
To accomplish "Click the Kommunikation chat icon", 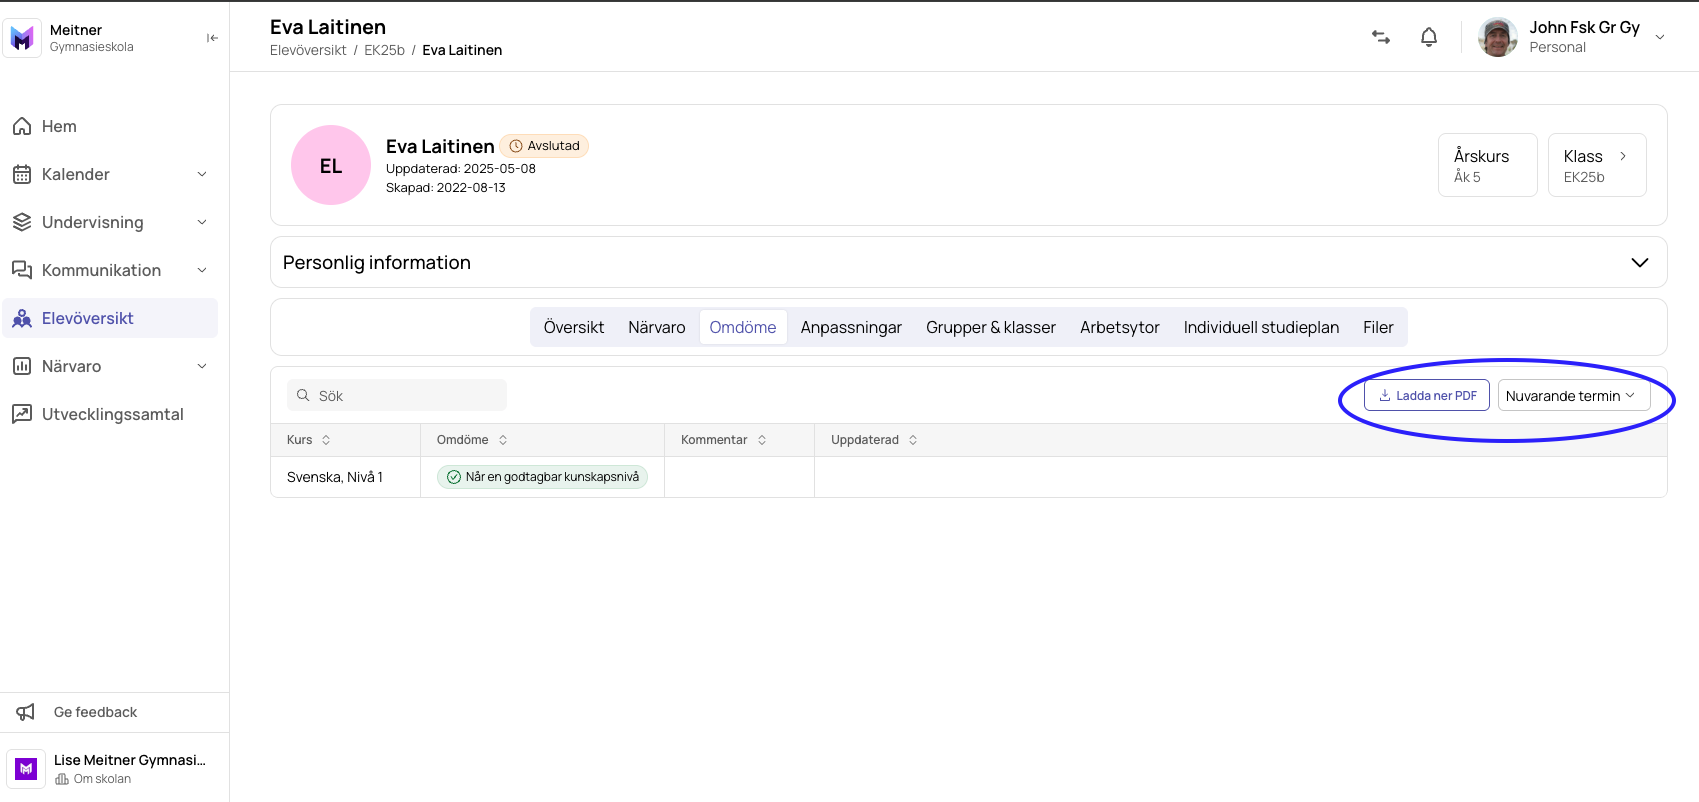I will (22, 270).
